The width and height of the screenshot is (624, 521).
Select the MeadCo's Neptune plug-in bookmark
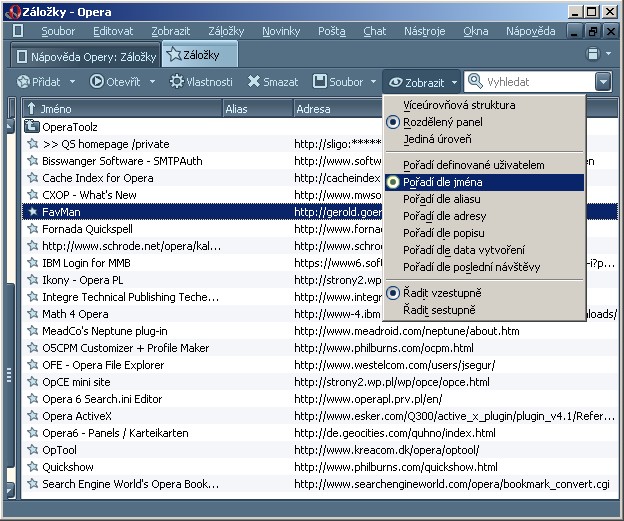[x=320, y=331]
